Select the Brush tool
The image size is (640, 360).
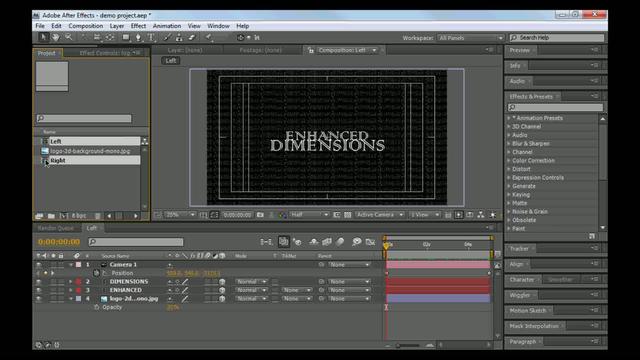click(167, 38)
